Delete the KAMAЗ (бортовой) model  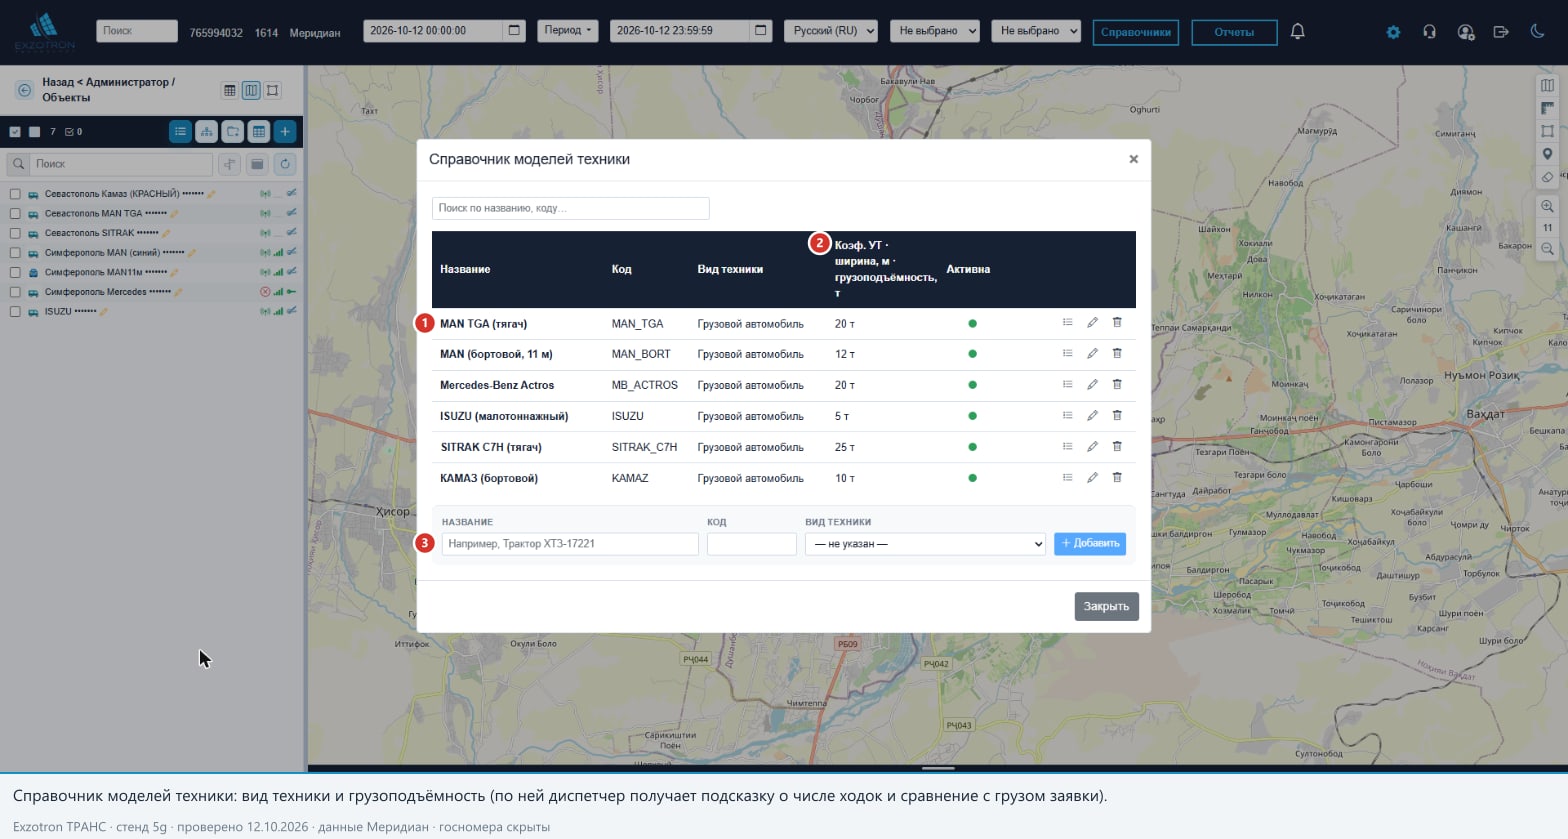click(1117, 478)
